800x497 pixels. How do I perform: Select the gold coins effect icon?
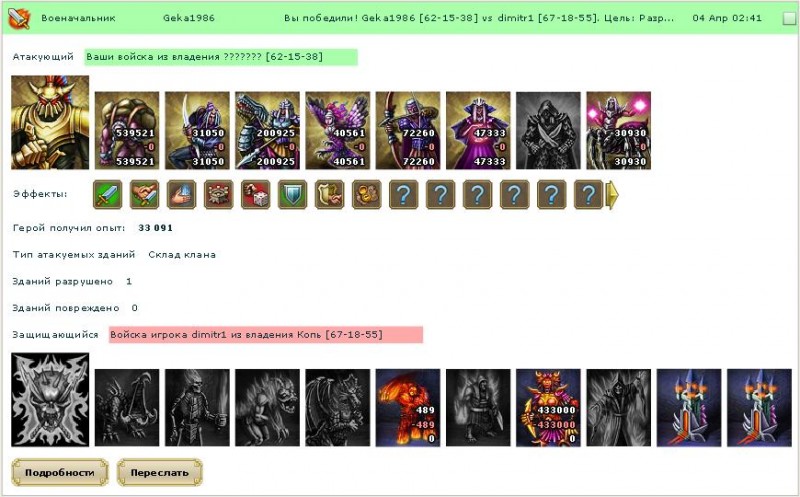[x=366, y=194]
